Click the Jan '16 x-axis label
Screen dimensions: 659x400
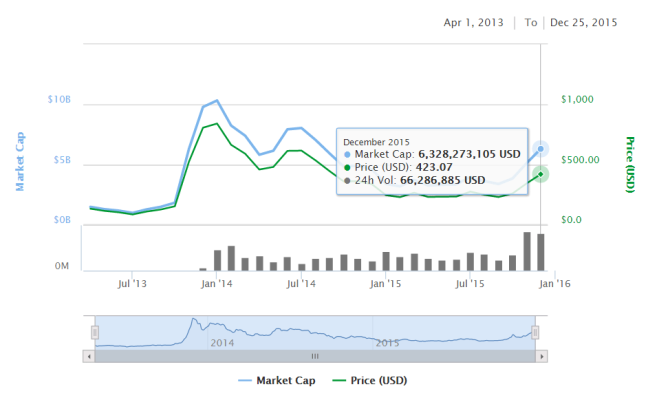(x=555, y=284)
